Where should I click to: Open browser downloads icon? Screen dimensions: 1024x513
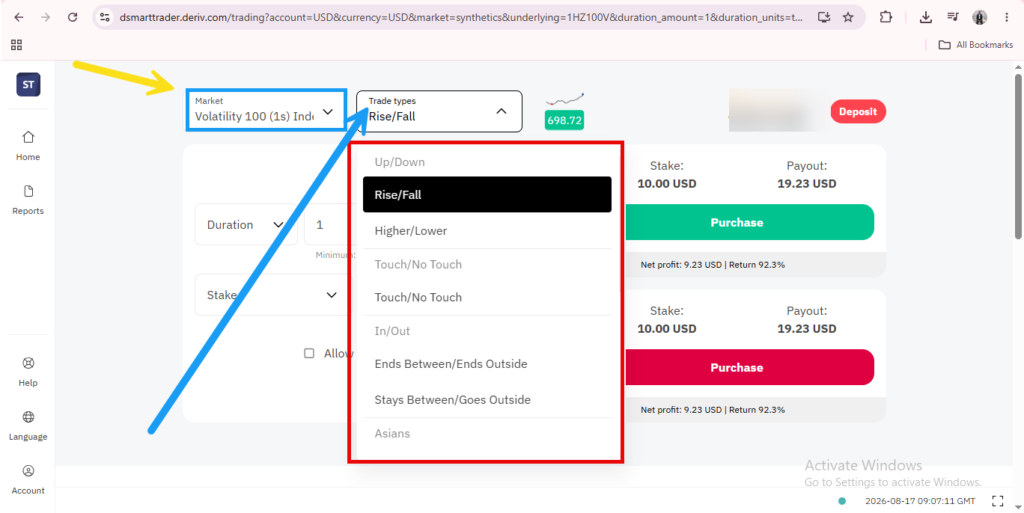tap(925, 18)
